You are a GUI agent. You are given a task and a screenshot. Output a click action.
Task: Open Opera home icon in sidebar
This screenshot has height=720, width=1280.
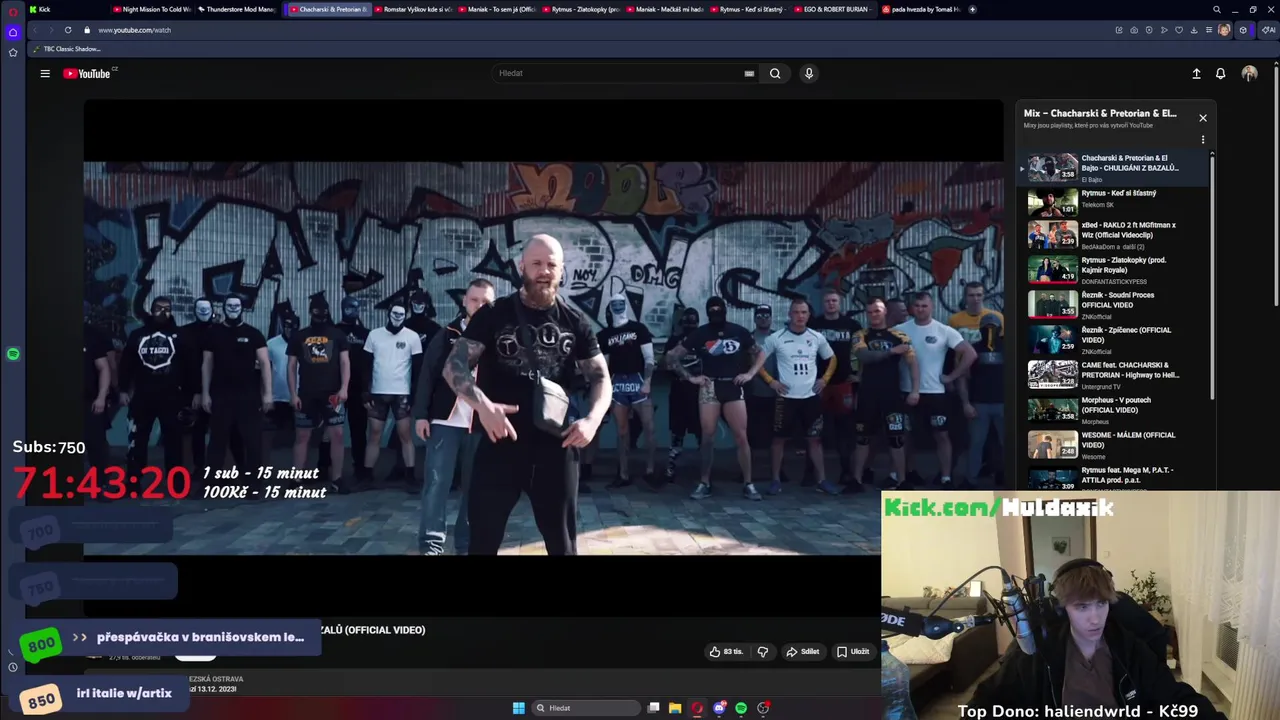point(13,32)
